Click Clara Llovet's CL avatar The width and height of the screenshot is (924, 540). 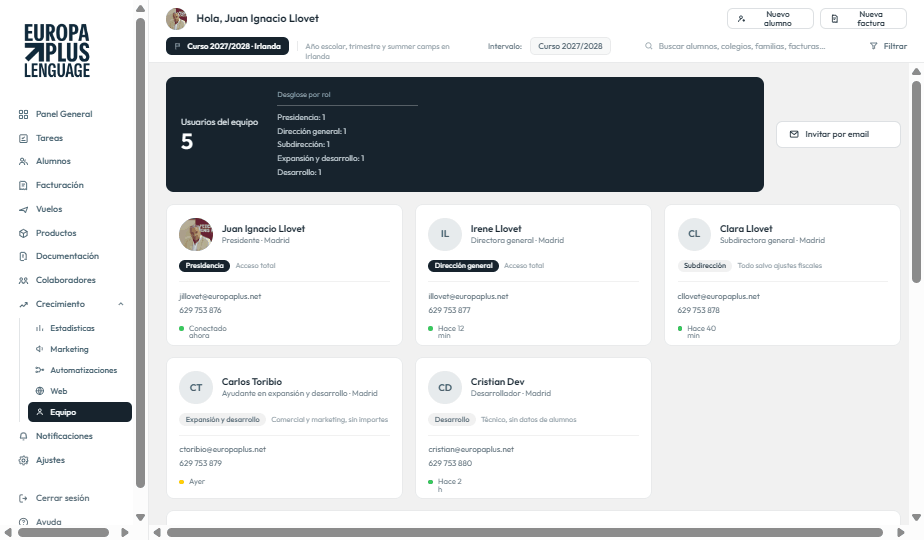[694, 235]
